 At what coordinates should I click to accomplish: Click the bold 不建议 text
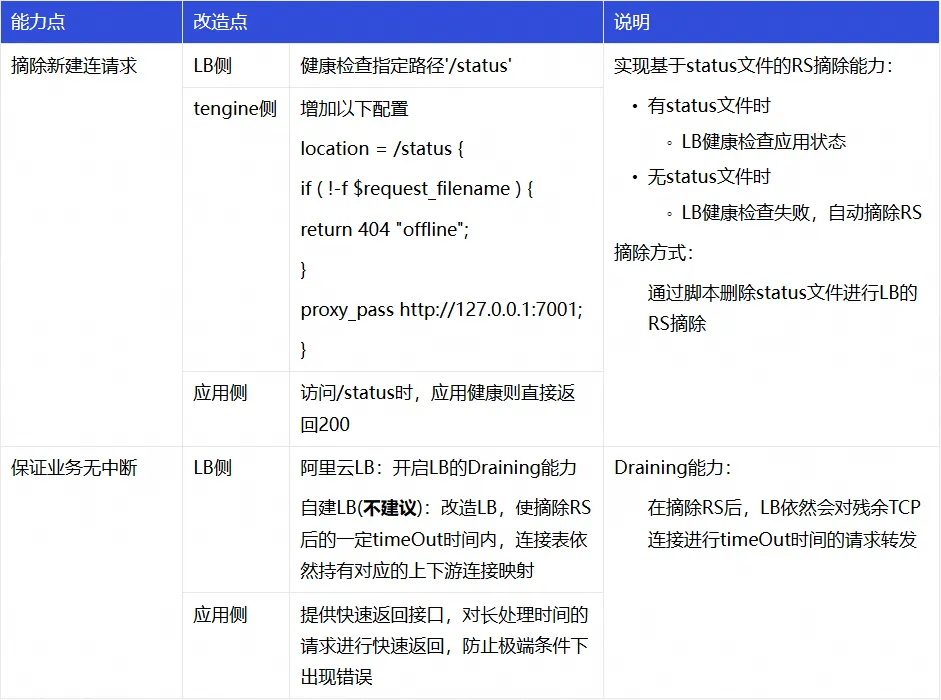(390, 508)
